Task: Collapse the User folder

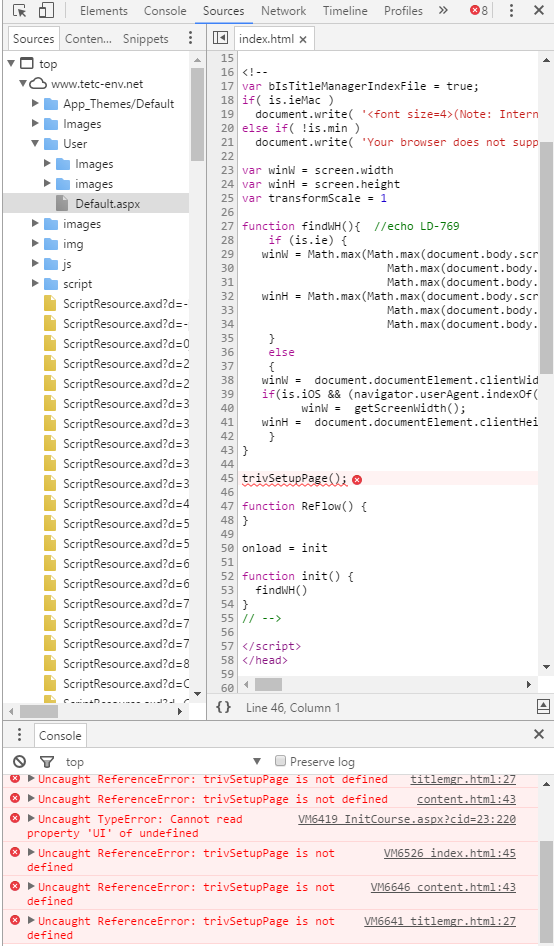Action: pyautogui.click(x=36, y=144)
